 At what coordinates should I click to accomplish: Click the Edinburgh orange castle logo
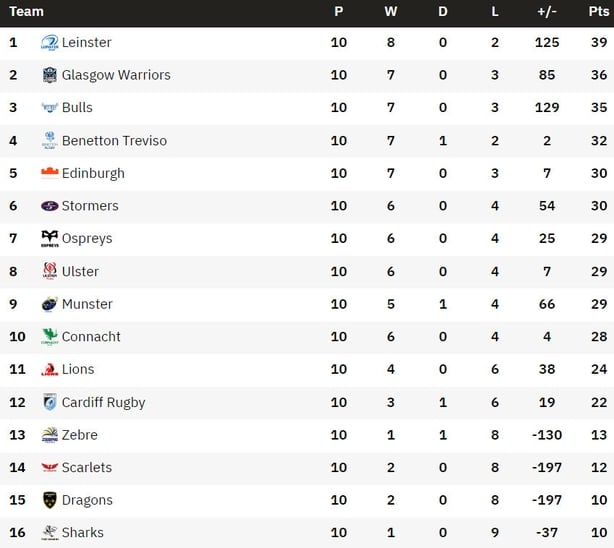[50, 173]
